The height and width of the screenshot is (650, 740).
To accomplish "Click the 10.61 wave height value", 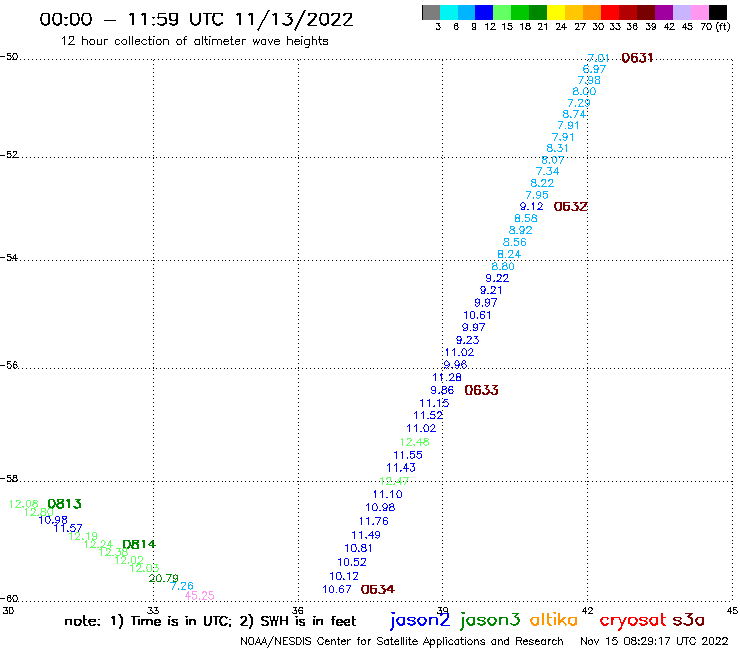I will tap(477, 315).
